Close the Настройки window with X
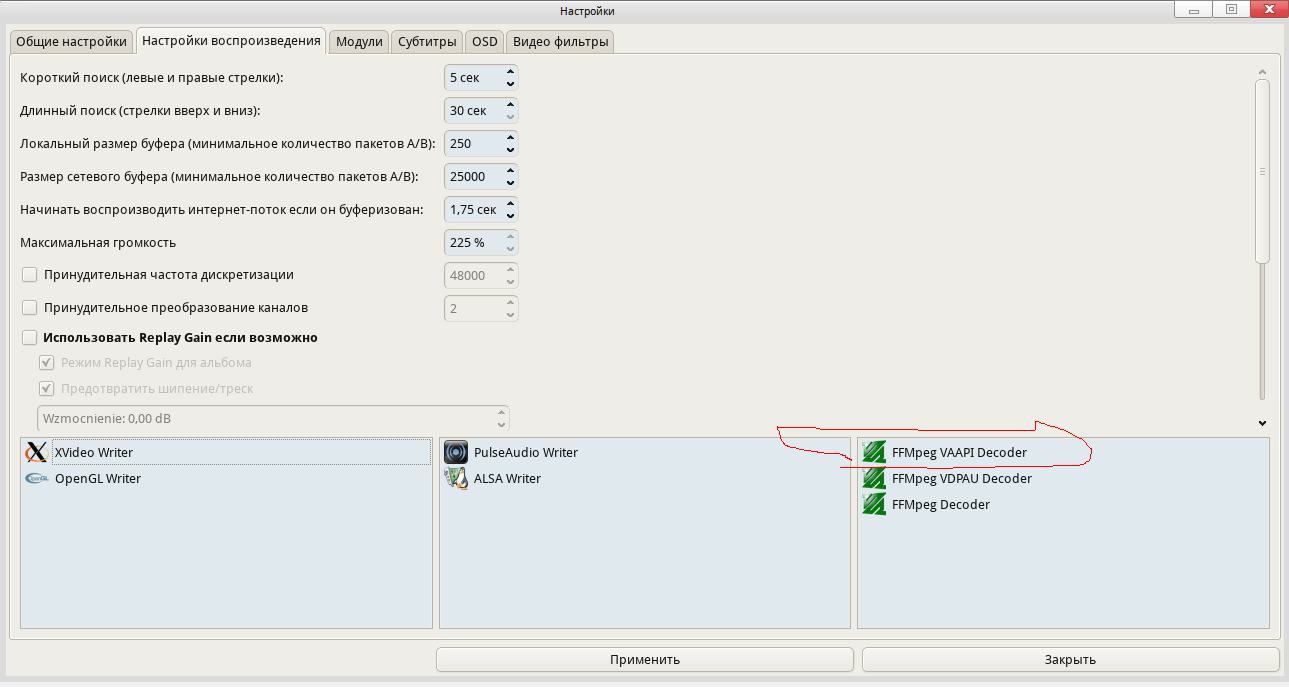The image size is (1289, 687). point(1267,10)
